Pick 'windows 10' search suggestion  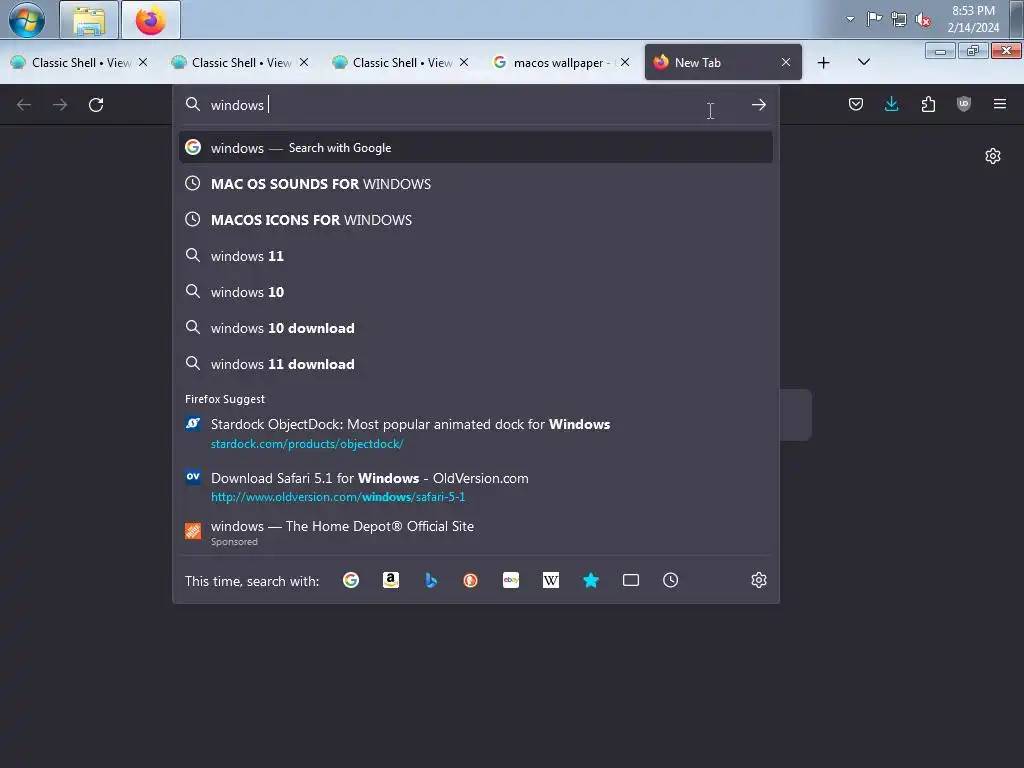[475, 292]
